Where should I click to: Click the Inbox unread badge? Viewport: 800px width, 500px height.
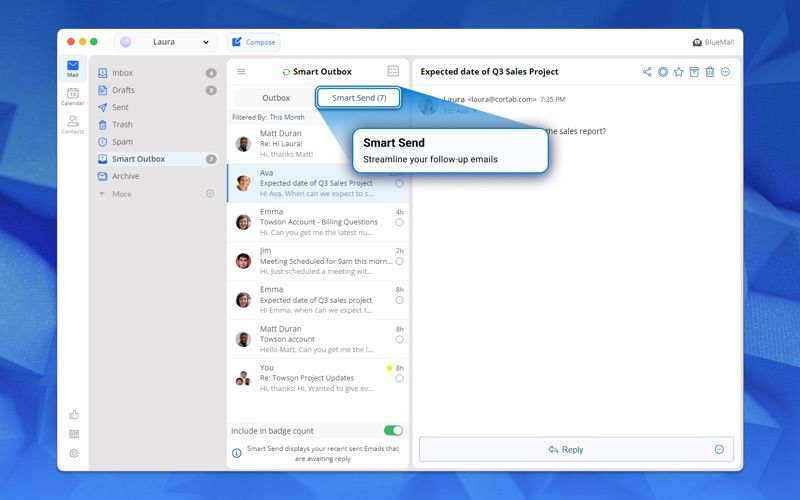pos(211,73)
